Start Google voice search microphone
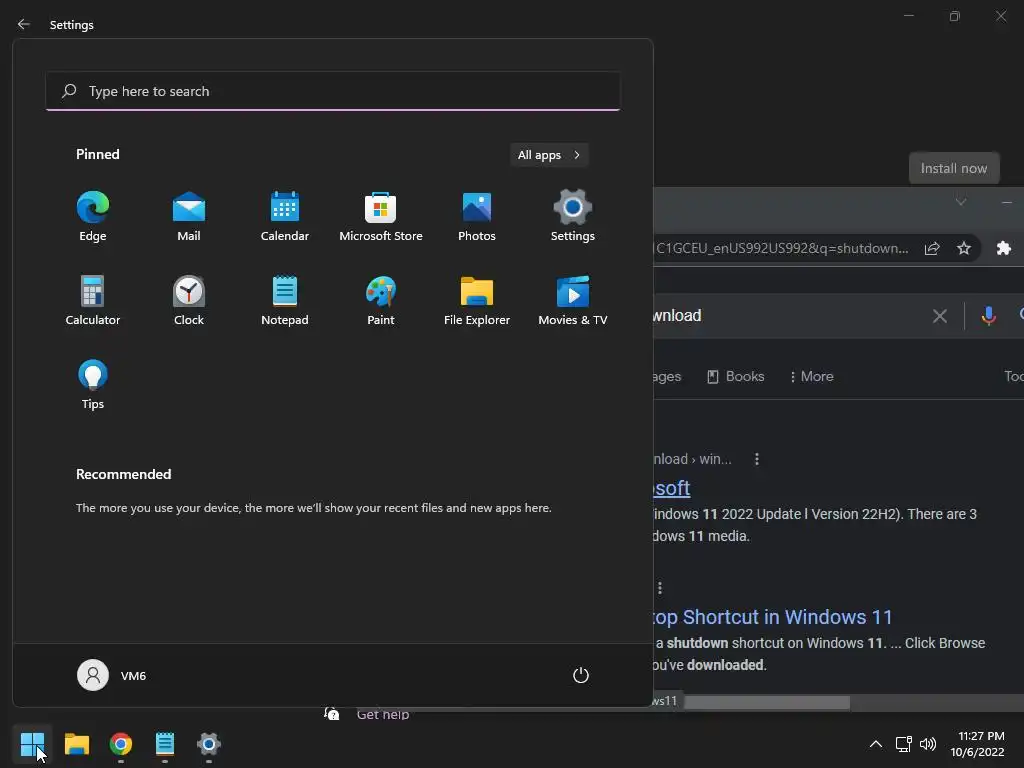Image resolution: width=1024 pixels, height=768 pixels. coord(989,316)
